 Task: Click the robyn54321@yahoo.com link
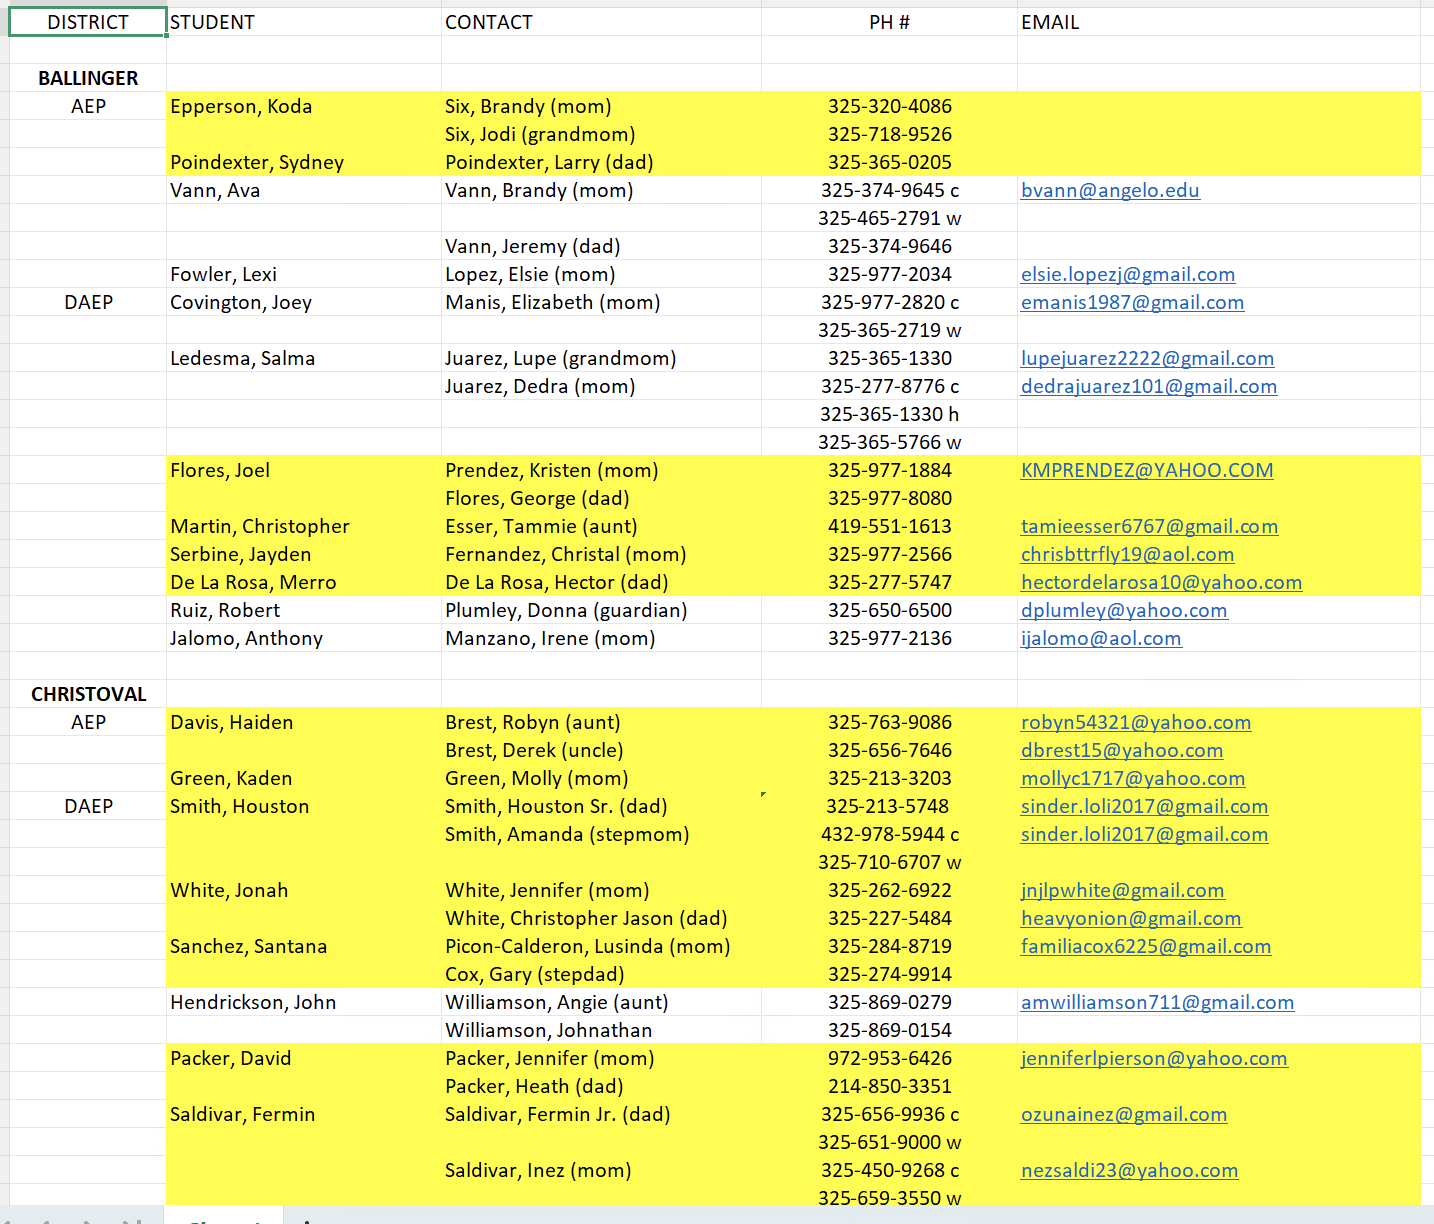[x=1136, y=722]
